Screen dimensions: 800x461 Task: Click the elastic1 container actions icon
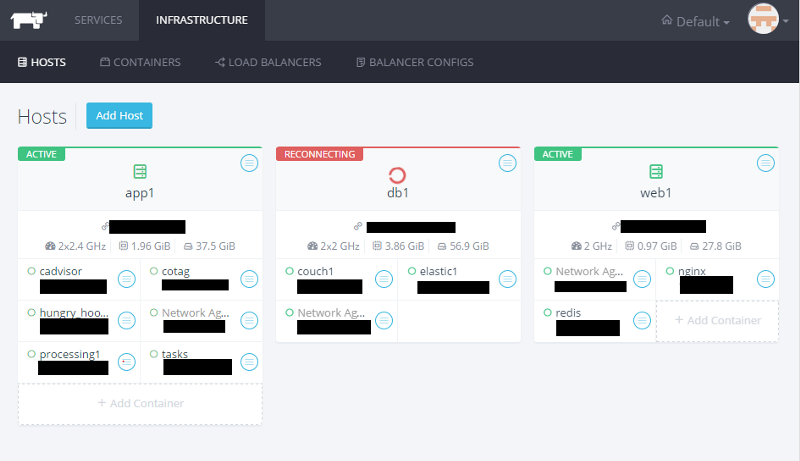point(507,279)
